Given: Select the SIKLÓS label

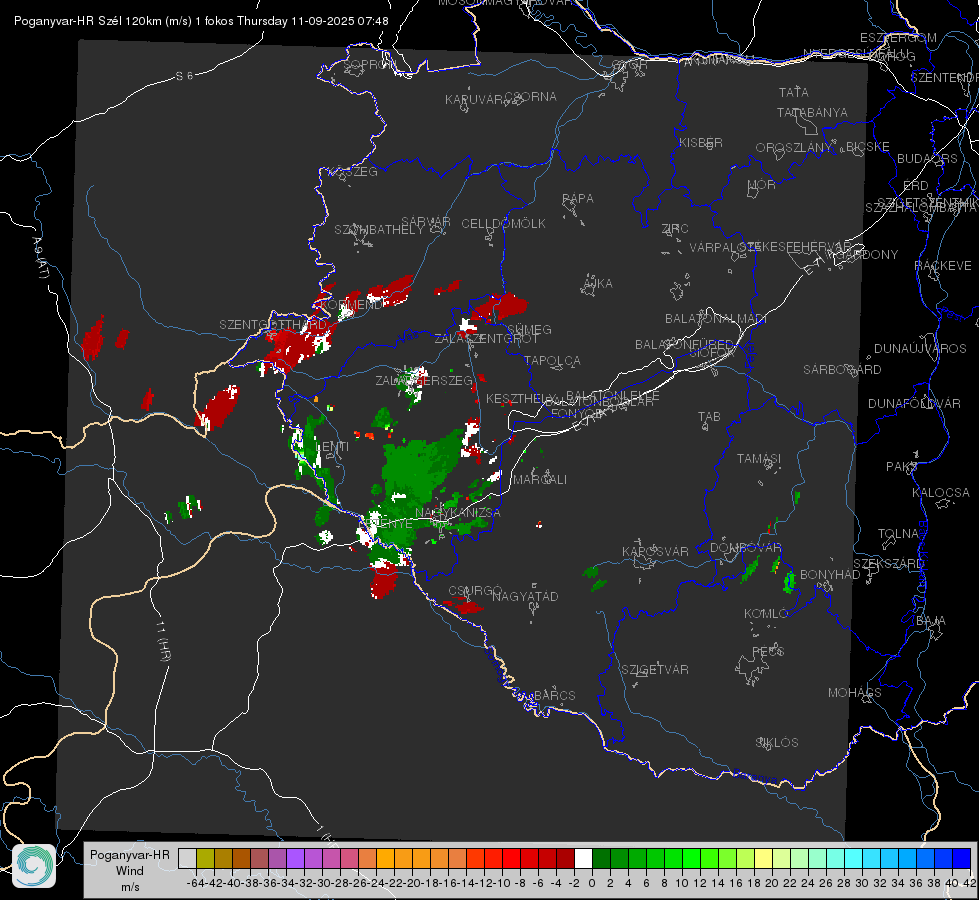Looking at the screenshot, I should (777, 743).
